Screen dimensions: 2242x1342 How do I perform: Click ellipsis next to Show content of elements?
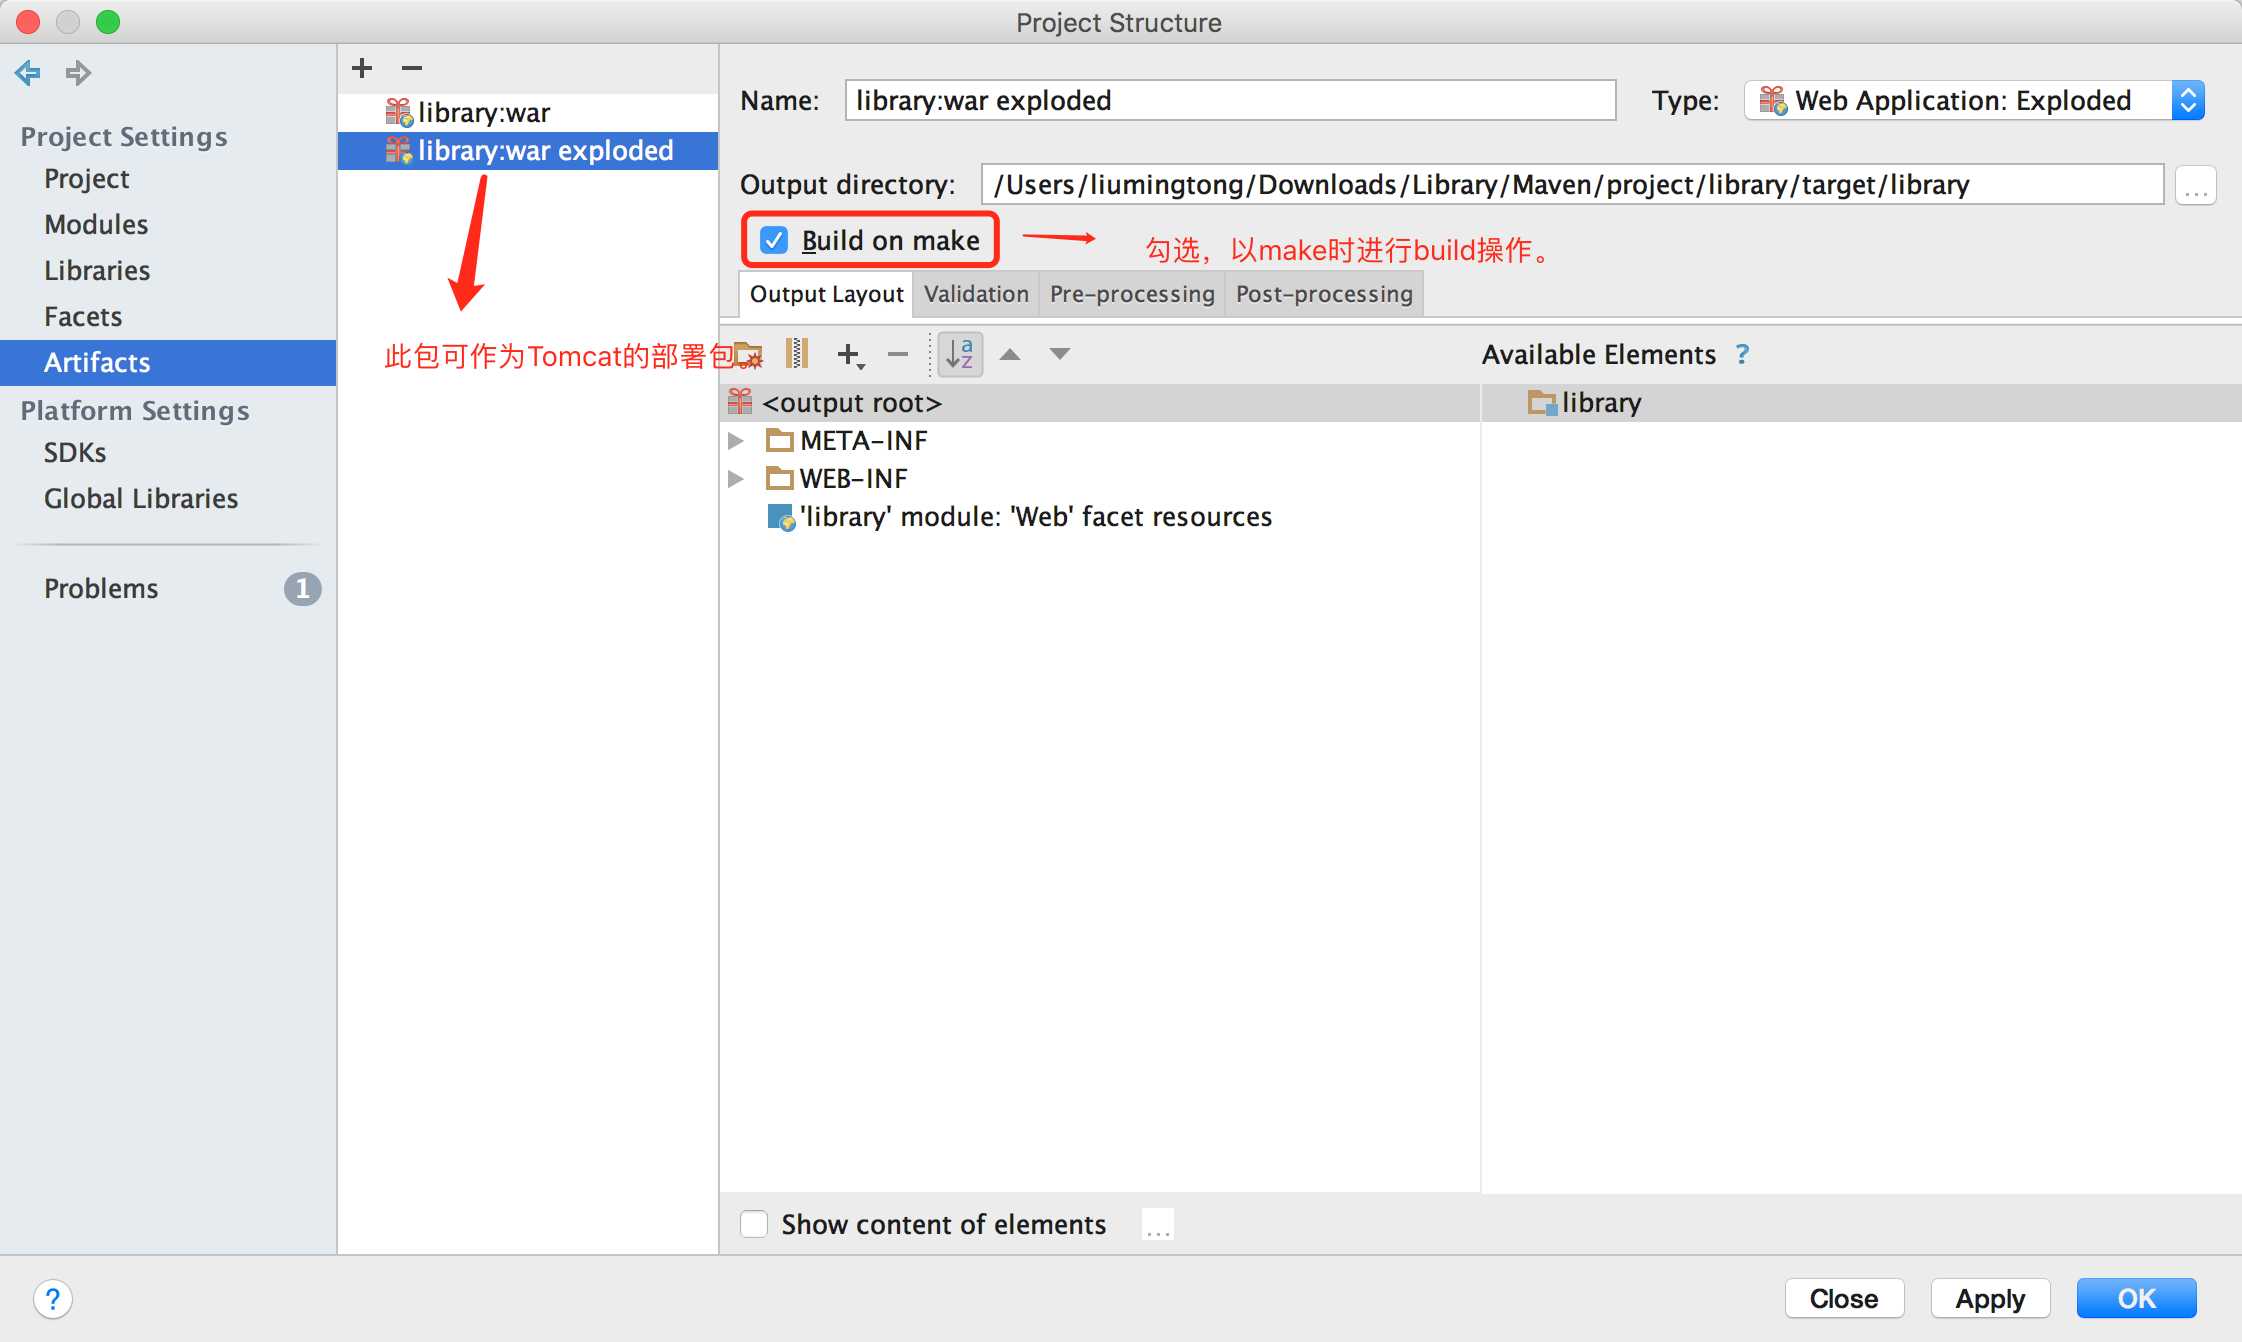click(1158, 1225)
